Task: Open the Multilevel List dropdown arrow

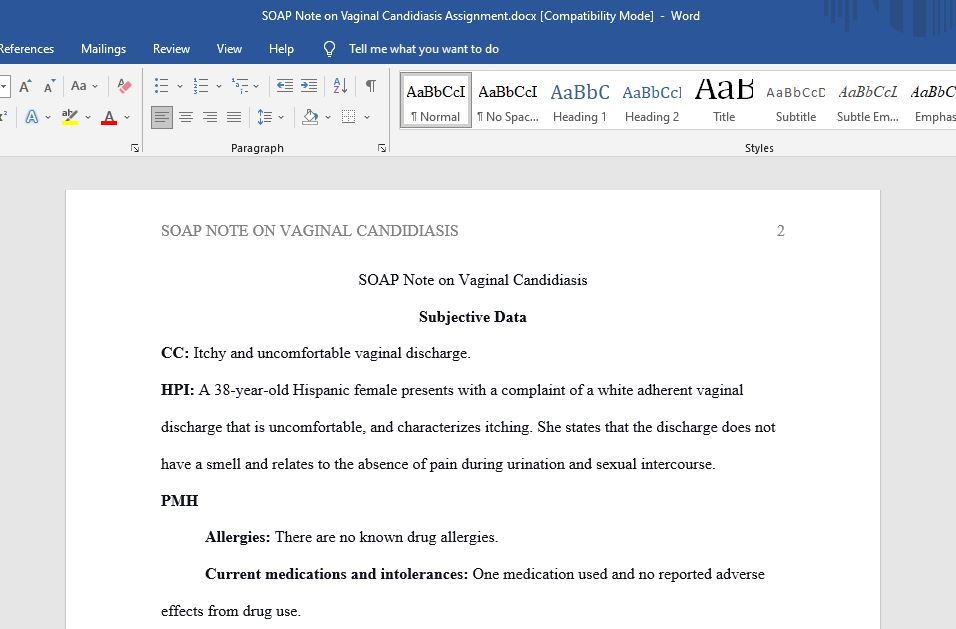Action: click(x=256, y=87)
